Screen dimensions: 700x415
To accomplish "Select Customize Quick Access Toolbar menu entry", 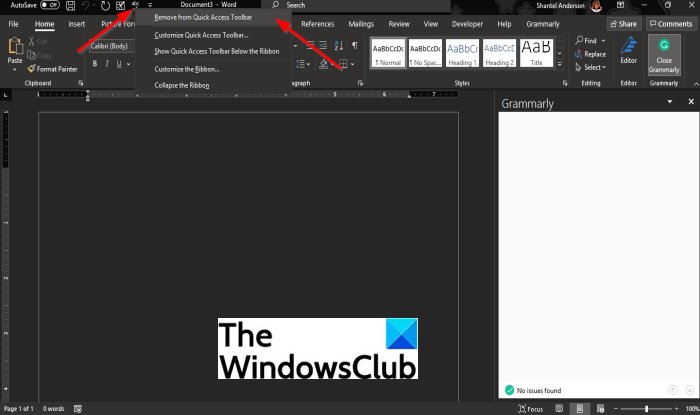I will click(x=201, y=35).
